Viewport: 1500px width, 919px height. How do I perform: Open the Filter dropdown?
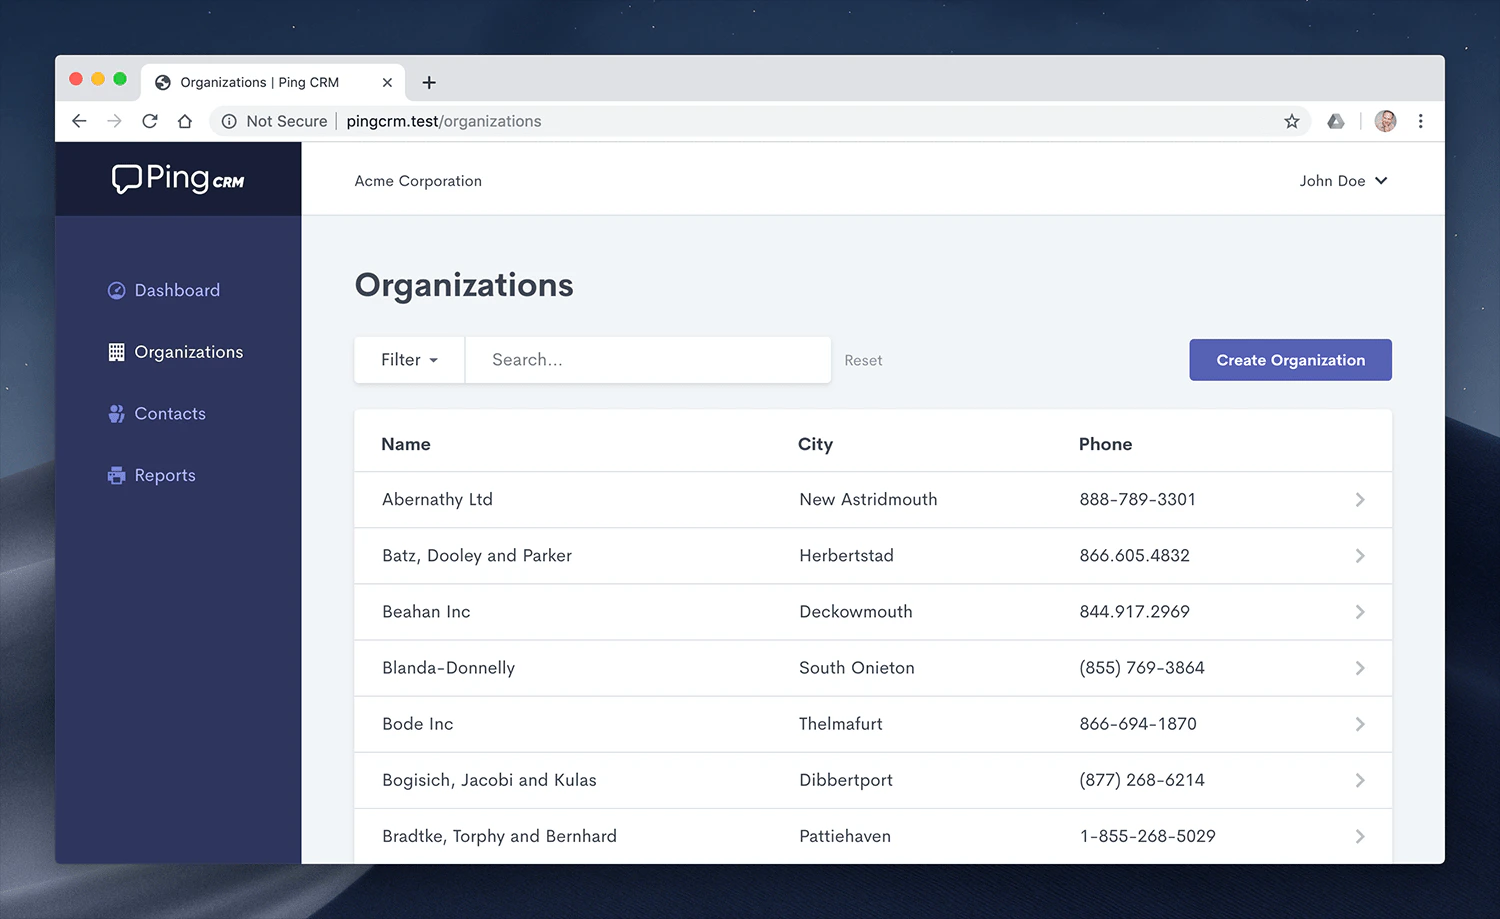[x=409, y=359]
